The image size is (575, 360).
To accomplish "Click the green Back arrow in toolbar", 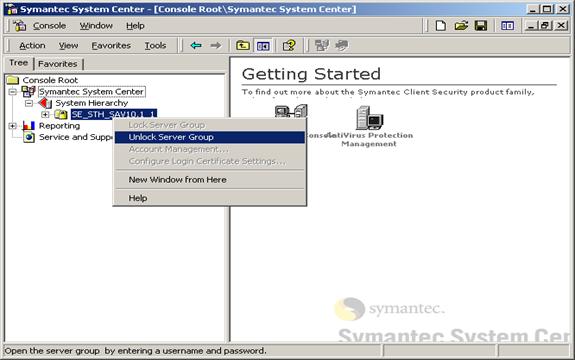I will tap(196, 45).
